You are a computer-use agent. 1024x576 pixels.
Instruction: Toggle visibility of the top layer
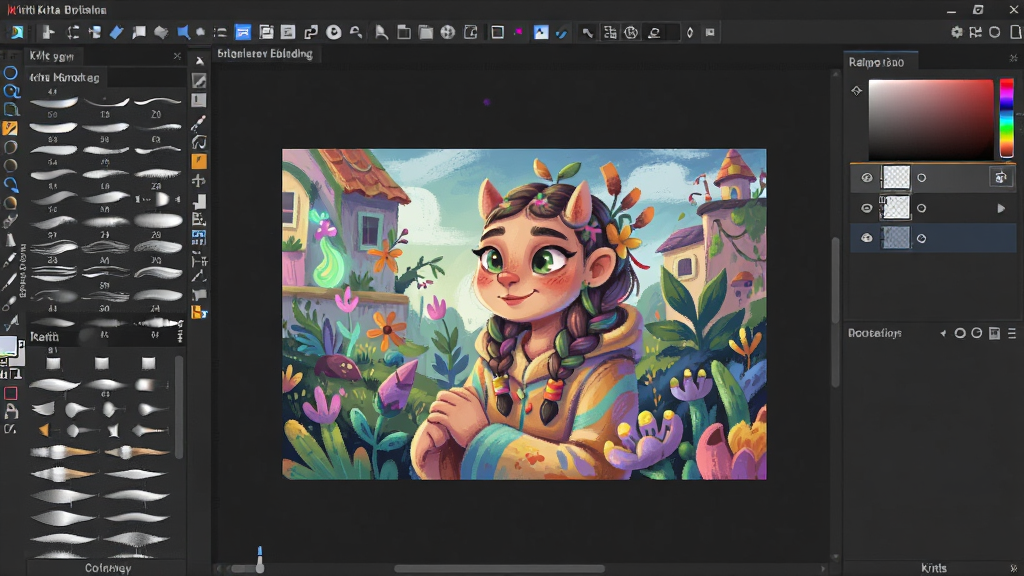[867, 178]
